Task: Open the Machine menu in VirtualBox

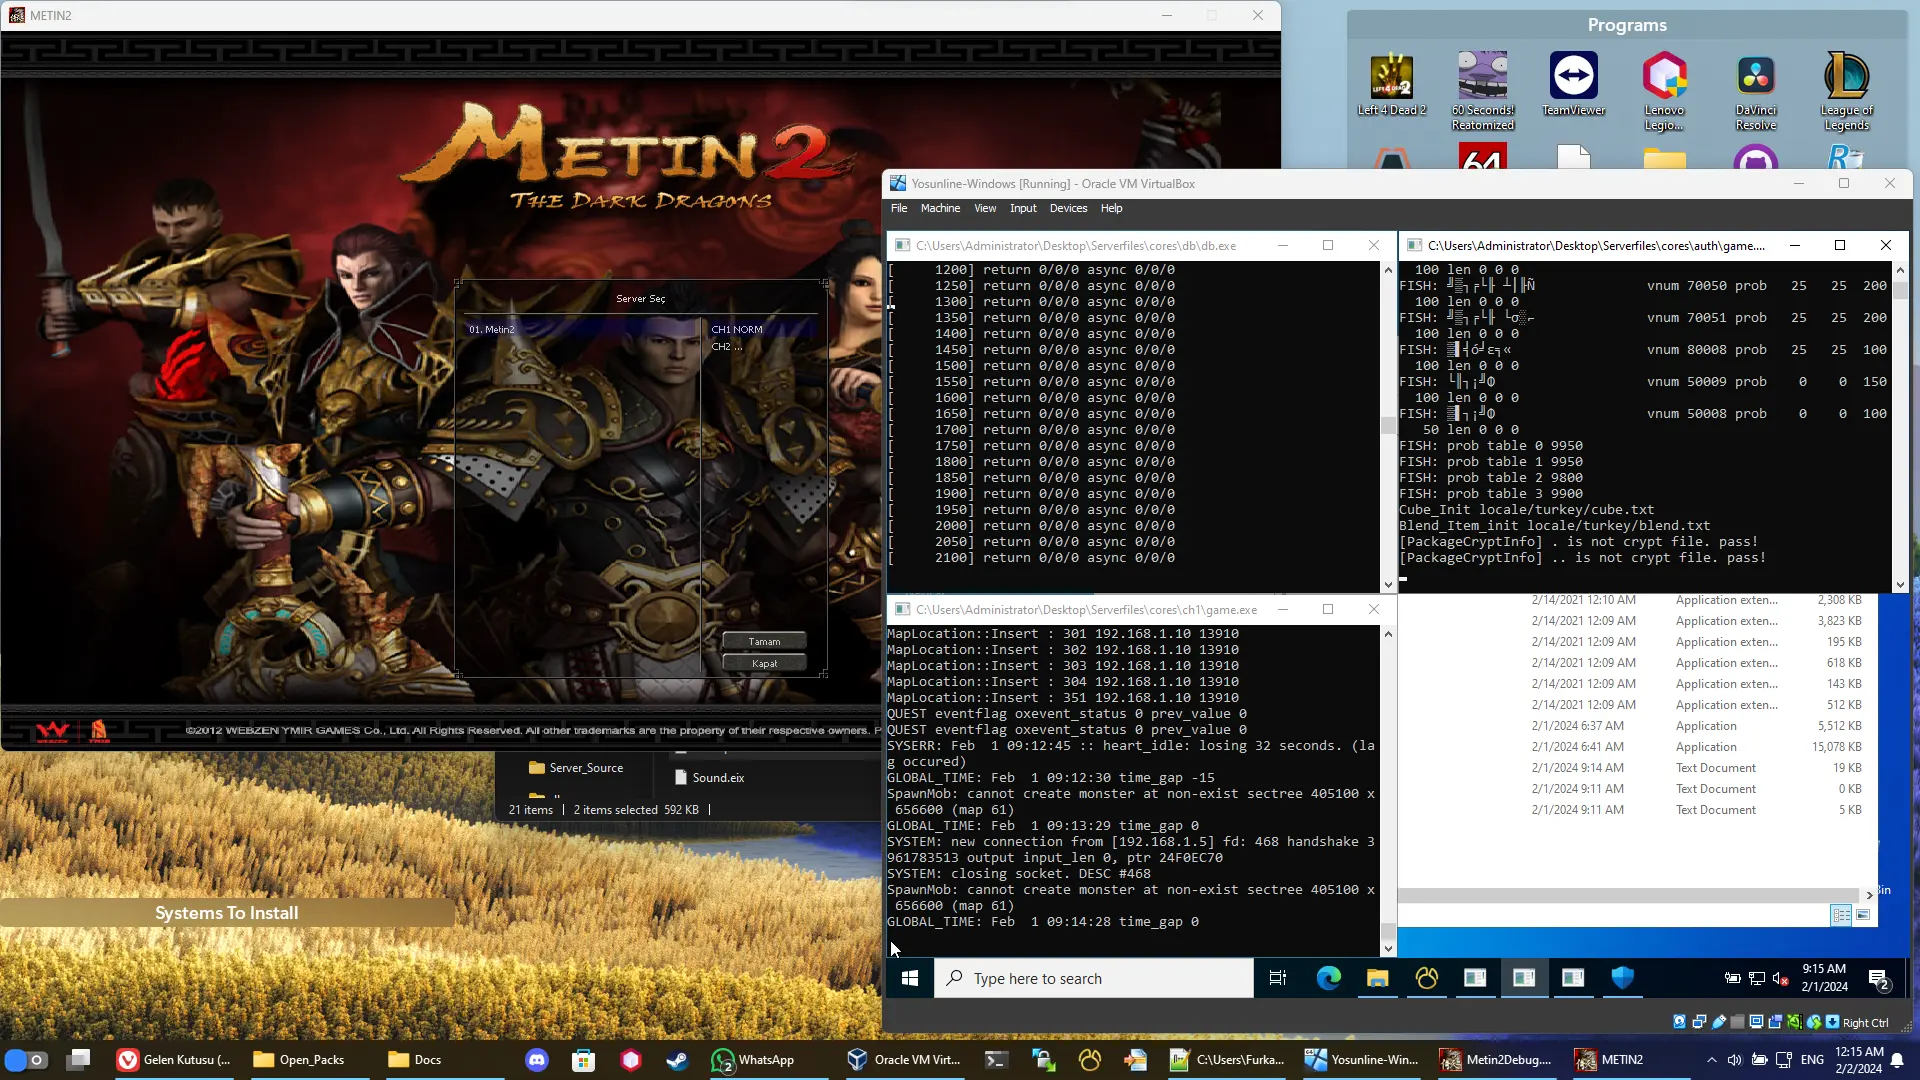Action: coord(939,208)
